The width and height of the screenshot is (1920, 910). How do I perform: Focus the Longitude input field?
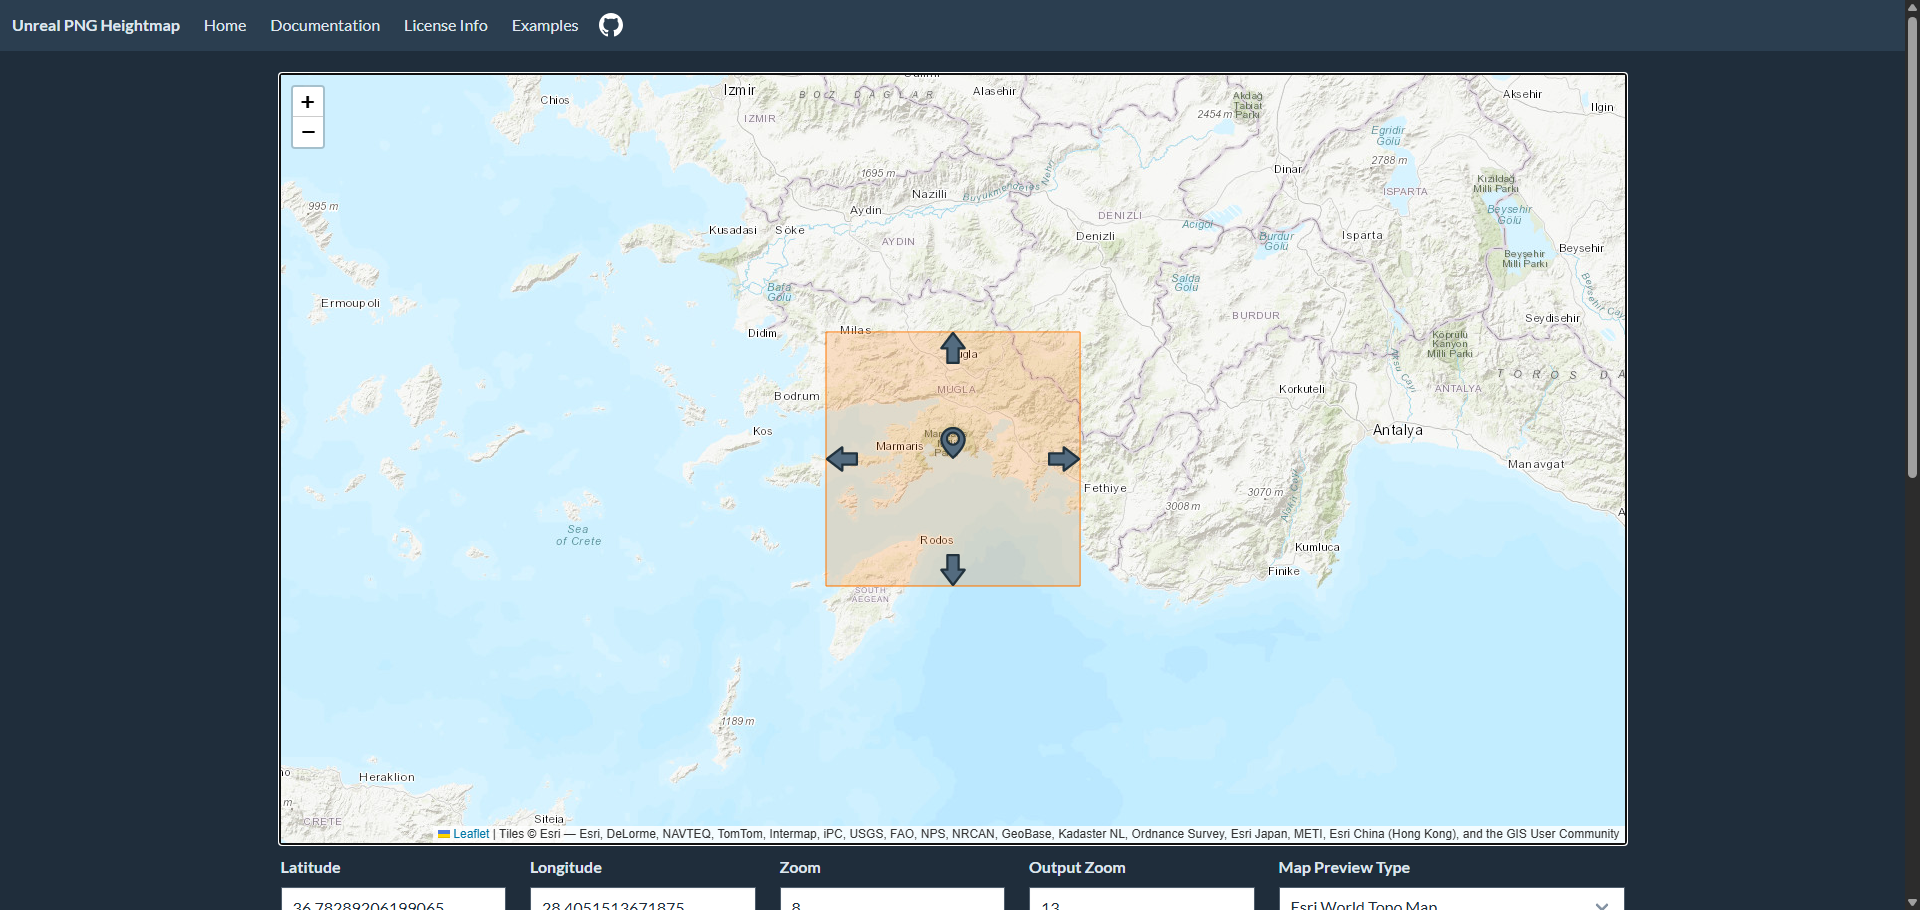coord(642,899)
